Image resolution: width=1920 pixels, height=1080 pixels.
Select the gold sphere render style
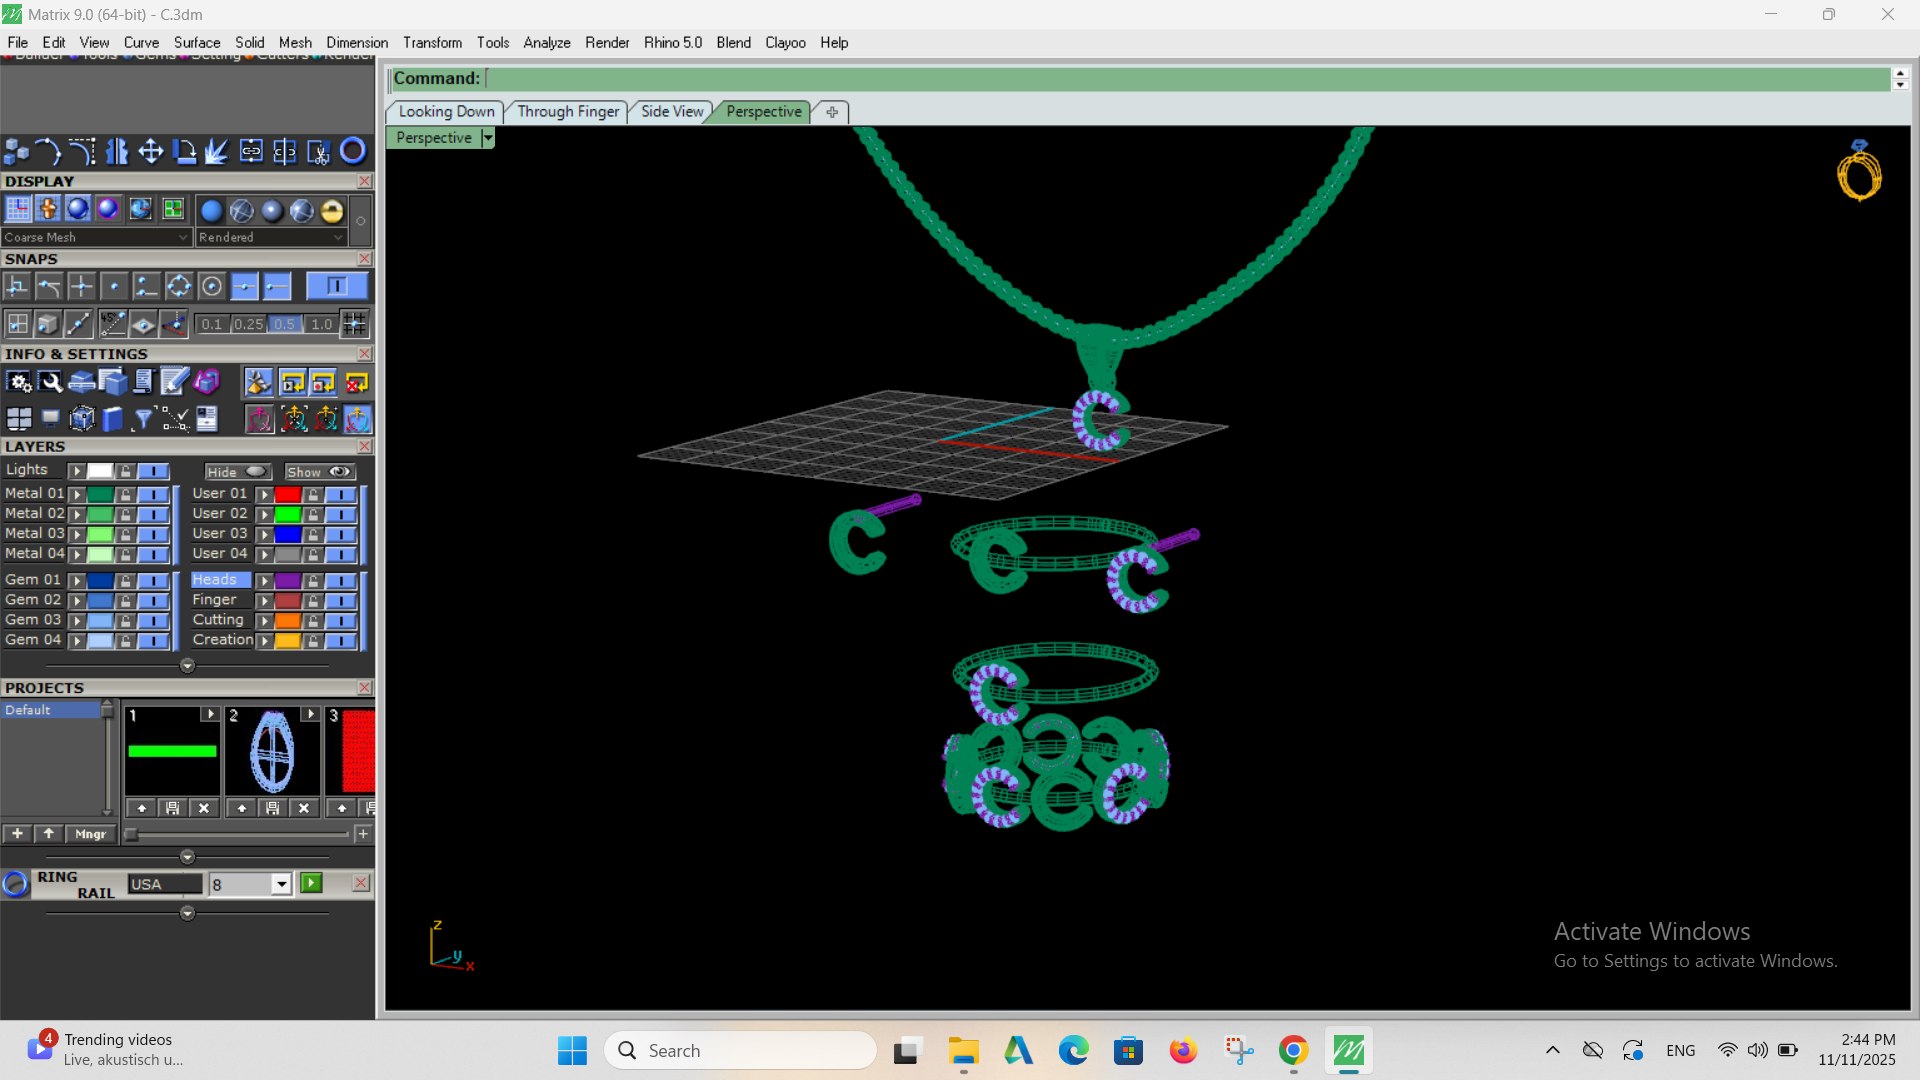tap(332, 210)
